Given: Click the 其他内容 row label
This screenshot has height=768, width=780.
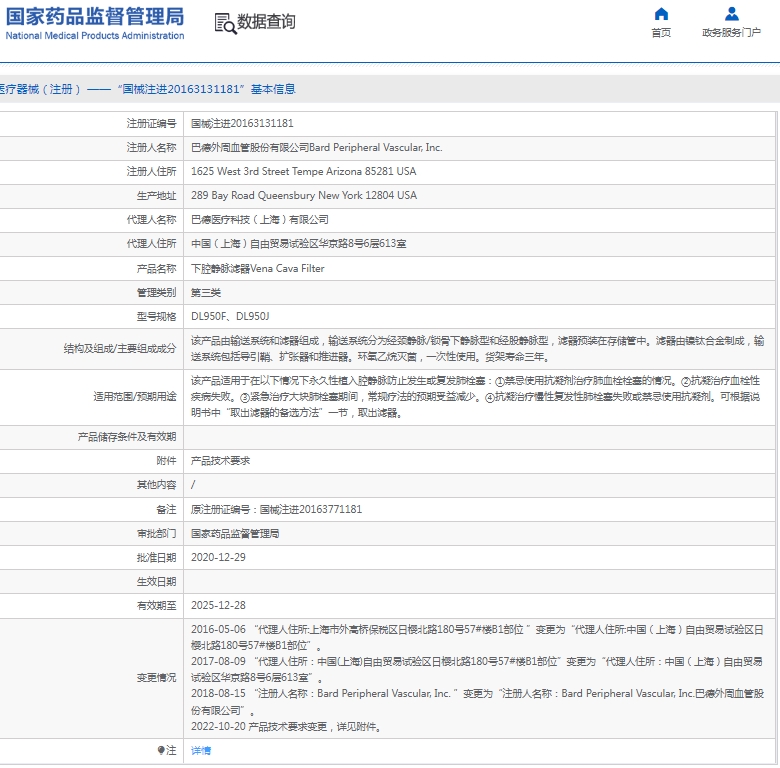Looking at the screenshot, I should (156, 485).
